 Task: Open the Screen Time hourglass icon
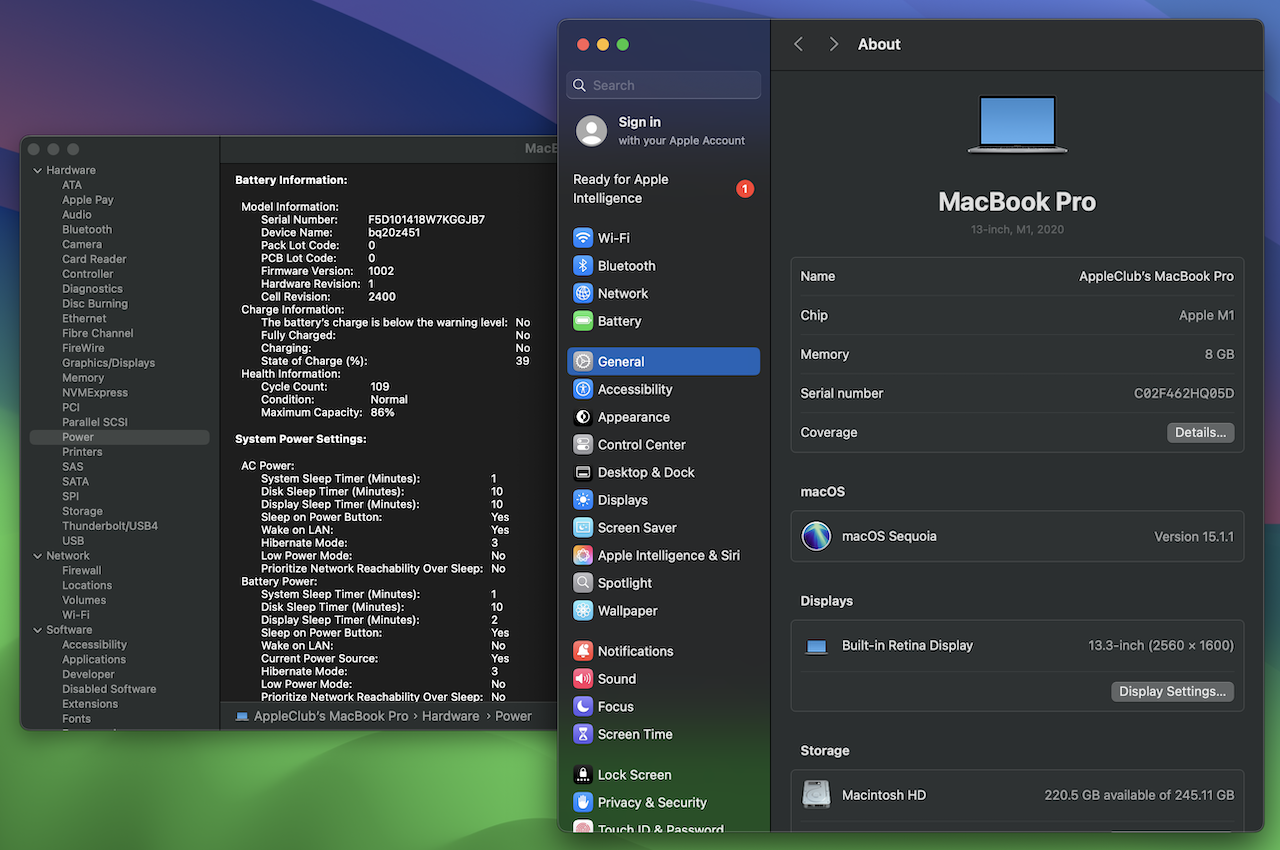583,734
